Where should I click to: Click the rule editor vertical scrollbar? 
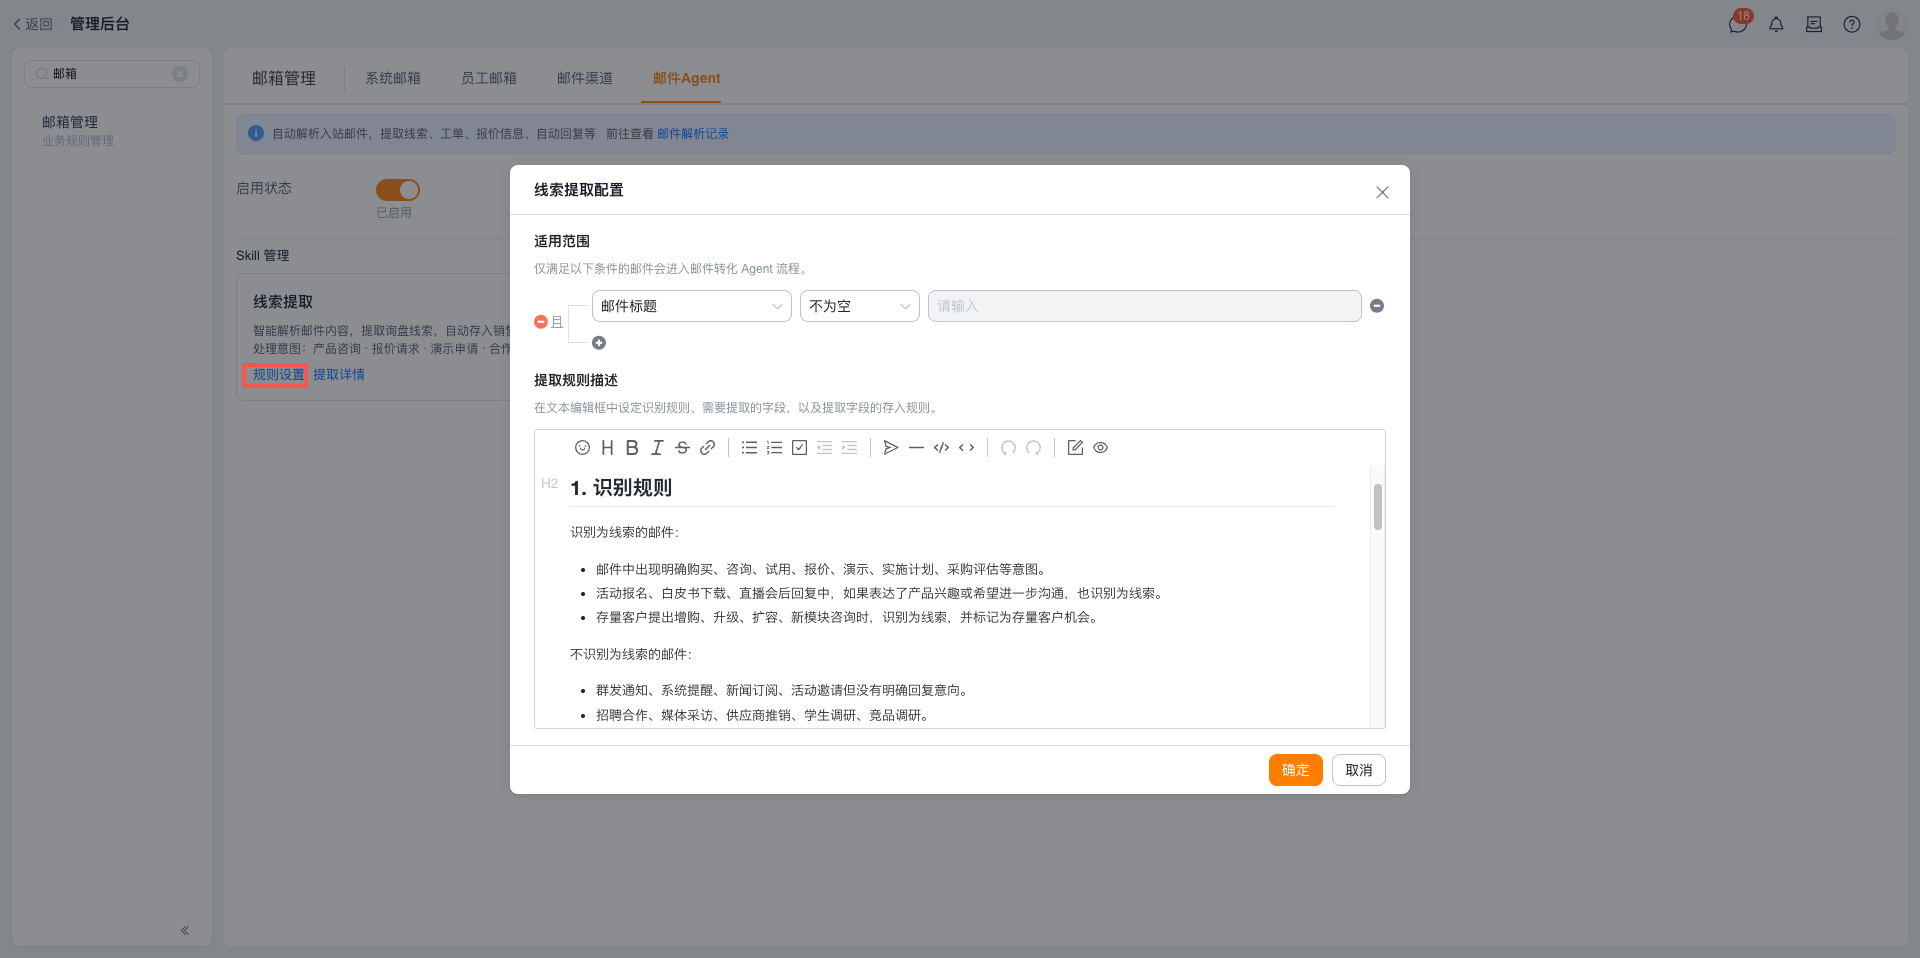tap(1378, 507)
